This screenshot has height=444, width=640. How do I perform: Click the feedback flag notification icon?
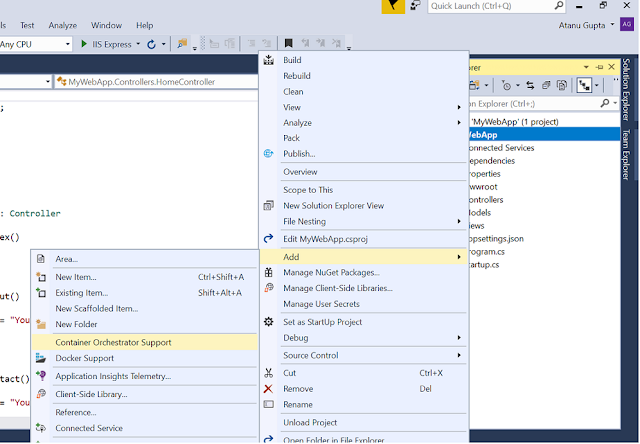[393, 6]
